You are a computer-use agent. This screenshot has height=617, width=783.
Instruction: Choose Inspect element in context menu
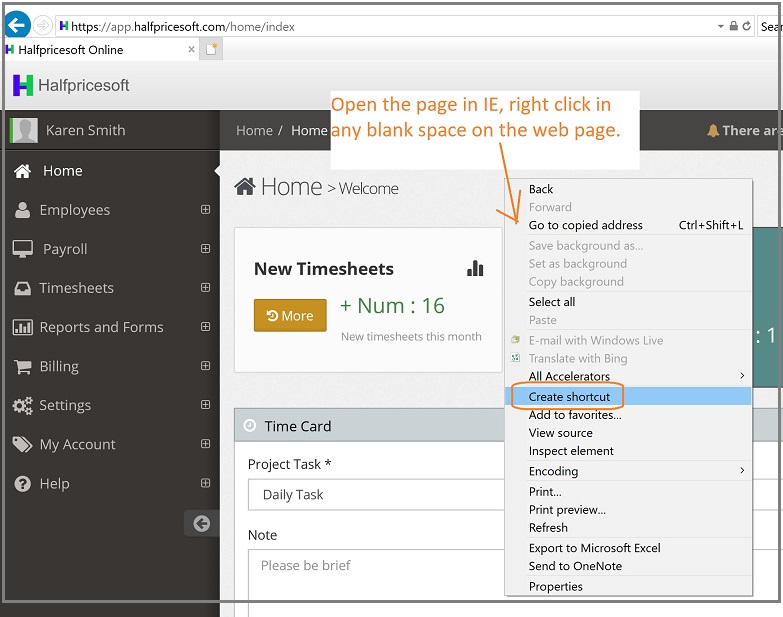pos(628,451)
